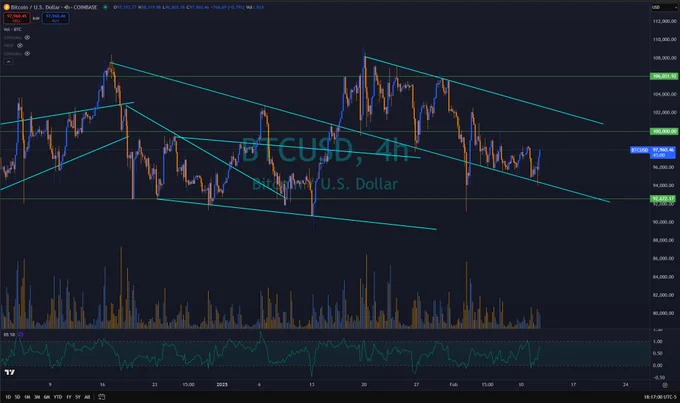Select the 5D time range
This screenshot has height=403, width=680.
[17, 397]
